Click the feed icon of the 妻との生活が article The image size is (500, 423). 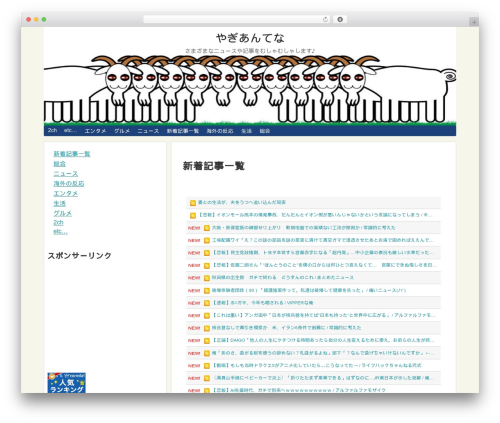point(193,203)
